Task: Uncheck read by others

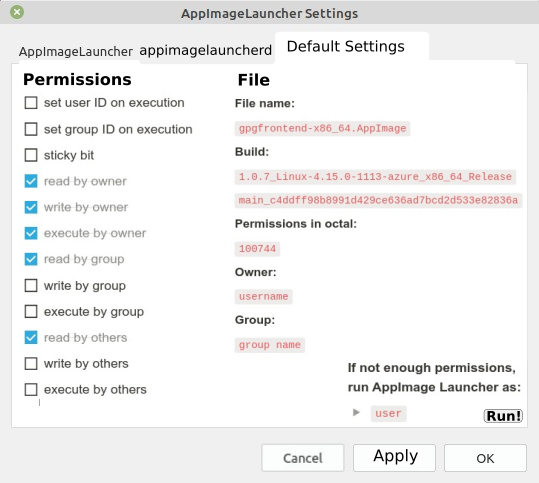Action: [x=31, y=338]
